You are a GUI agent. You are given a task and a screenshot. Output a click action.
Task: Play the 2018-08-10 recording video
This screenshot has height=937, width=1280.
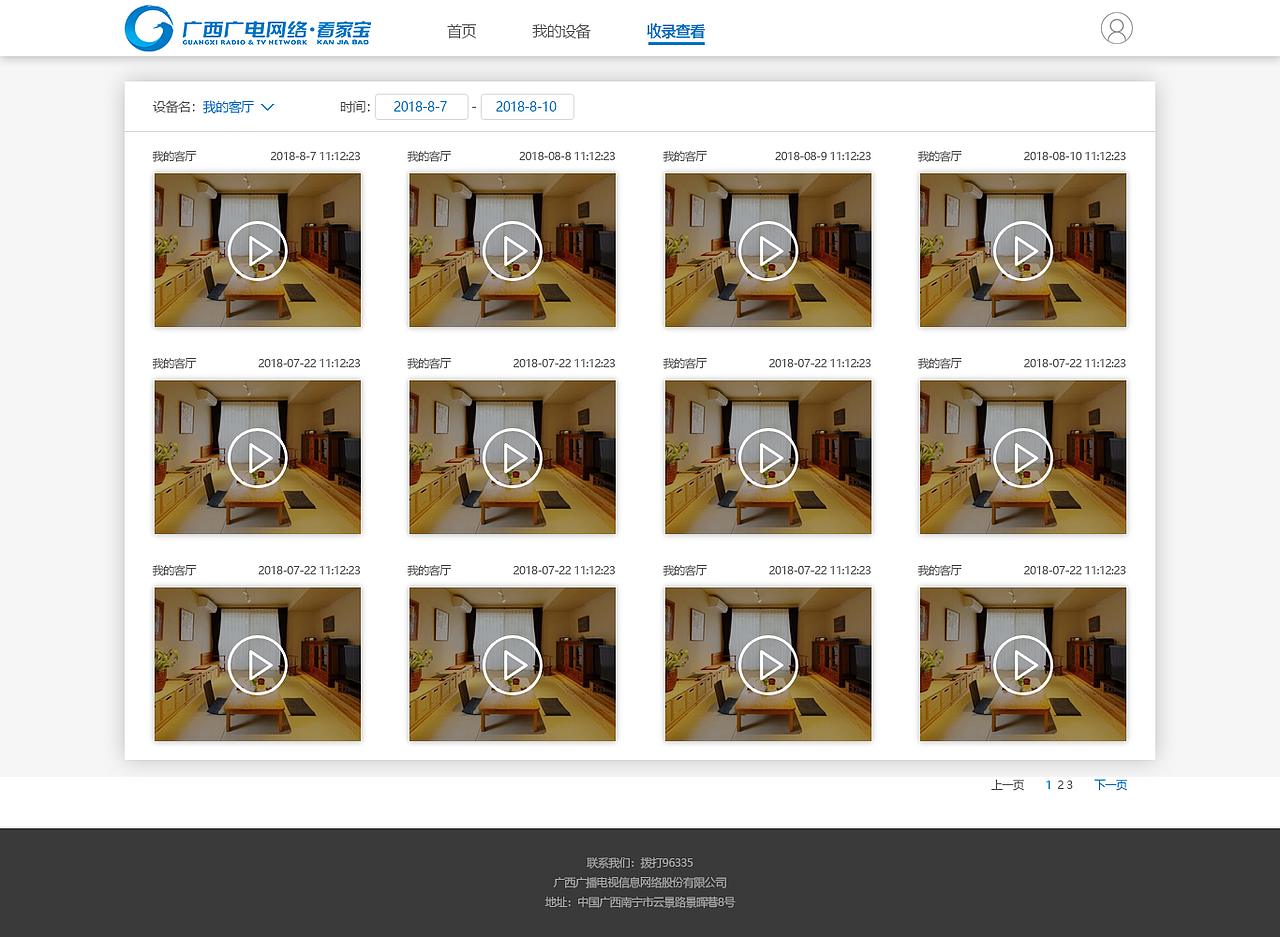click(x=1022, y=250)
